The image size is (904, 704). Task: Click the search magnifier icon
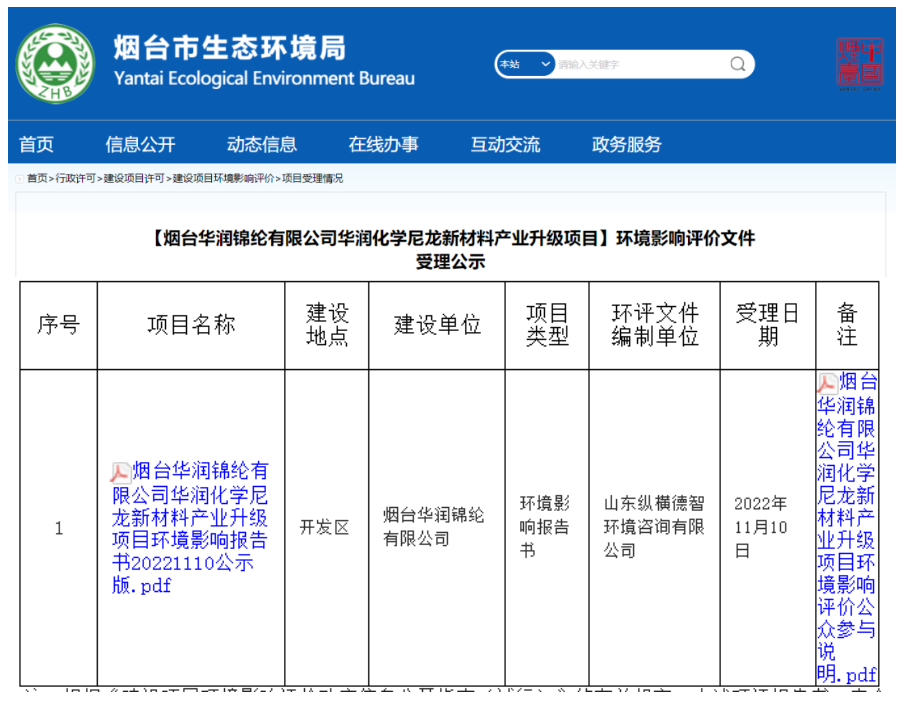[x=737, y=64]
